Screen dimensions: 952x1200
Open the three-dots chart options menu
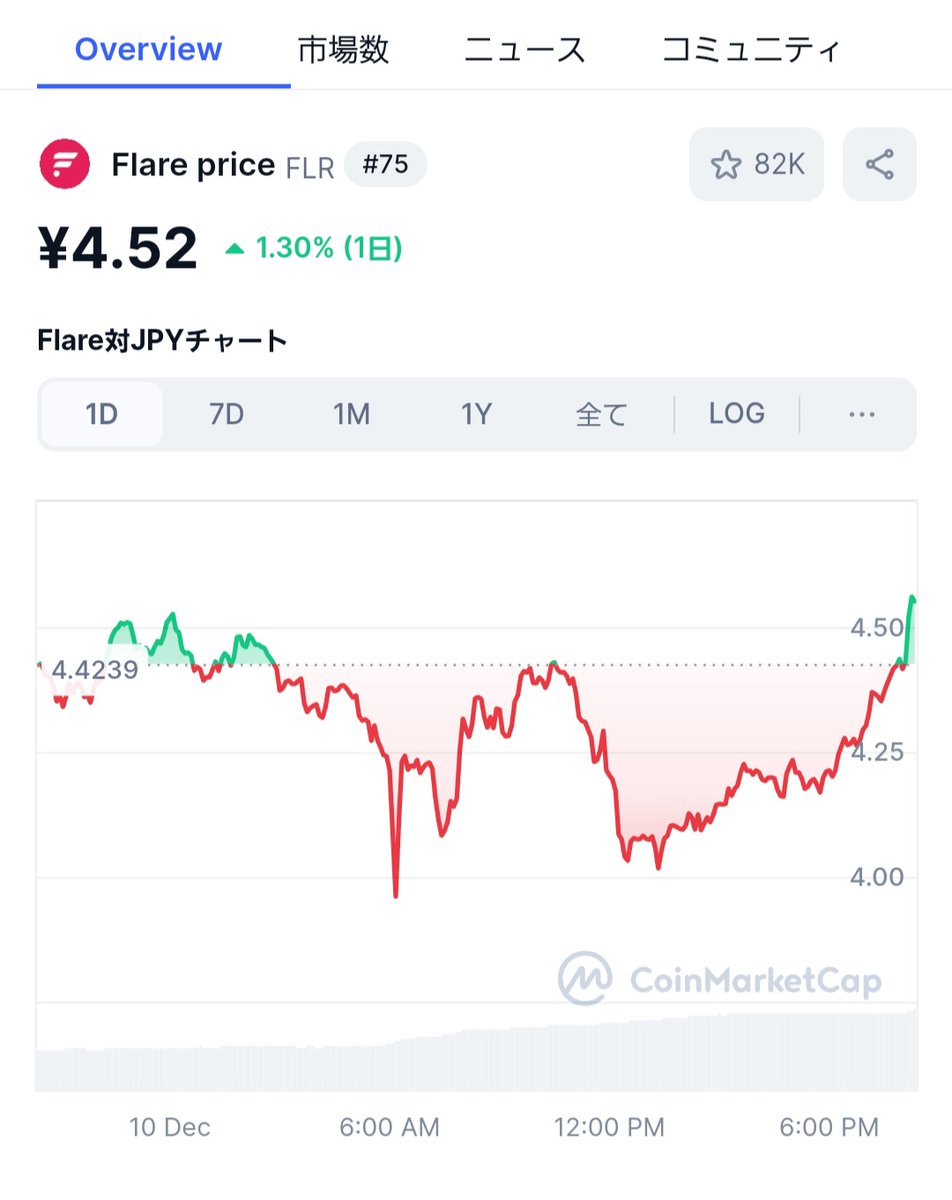[x=861, y=414]
